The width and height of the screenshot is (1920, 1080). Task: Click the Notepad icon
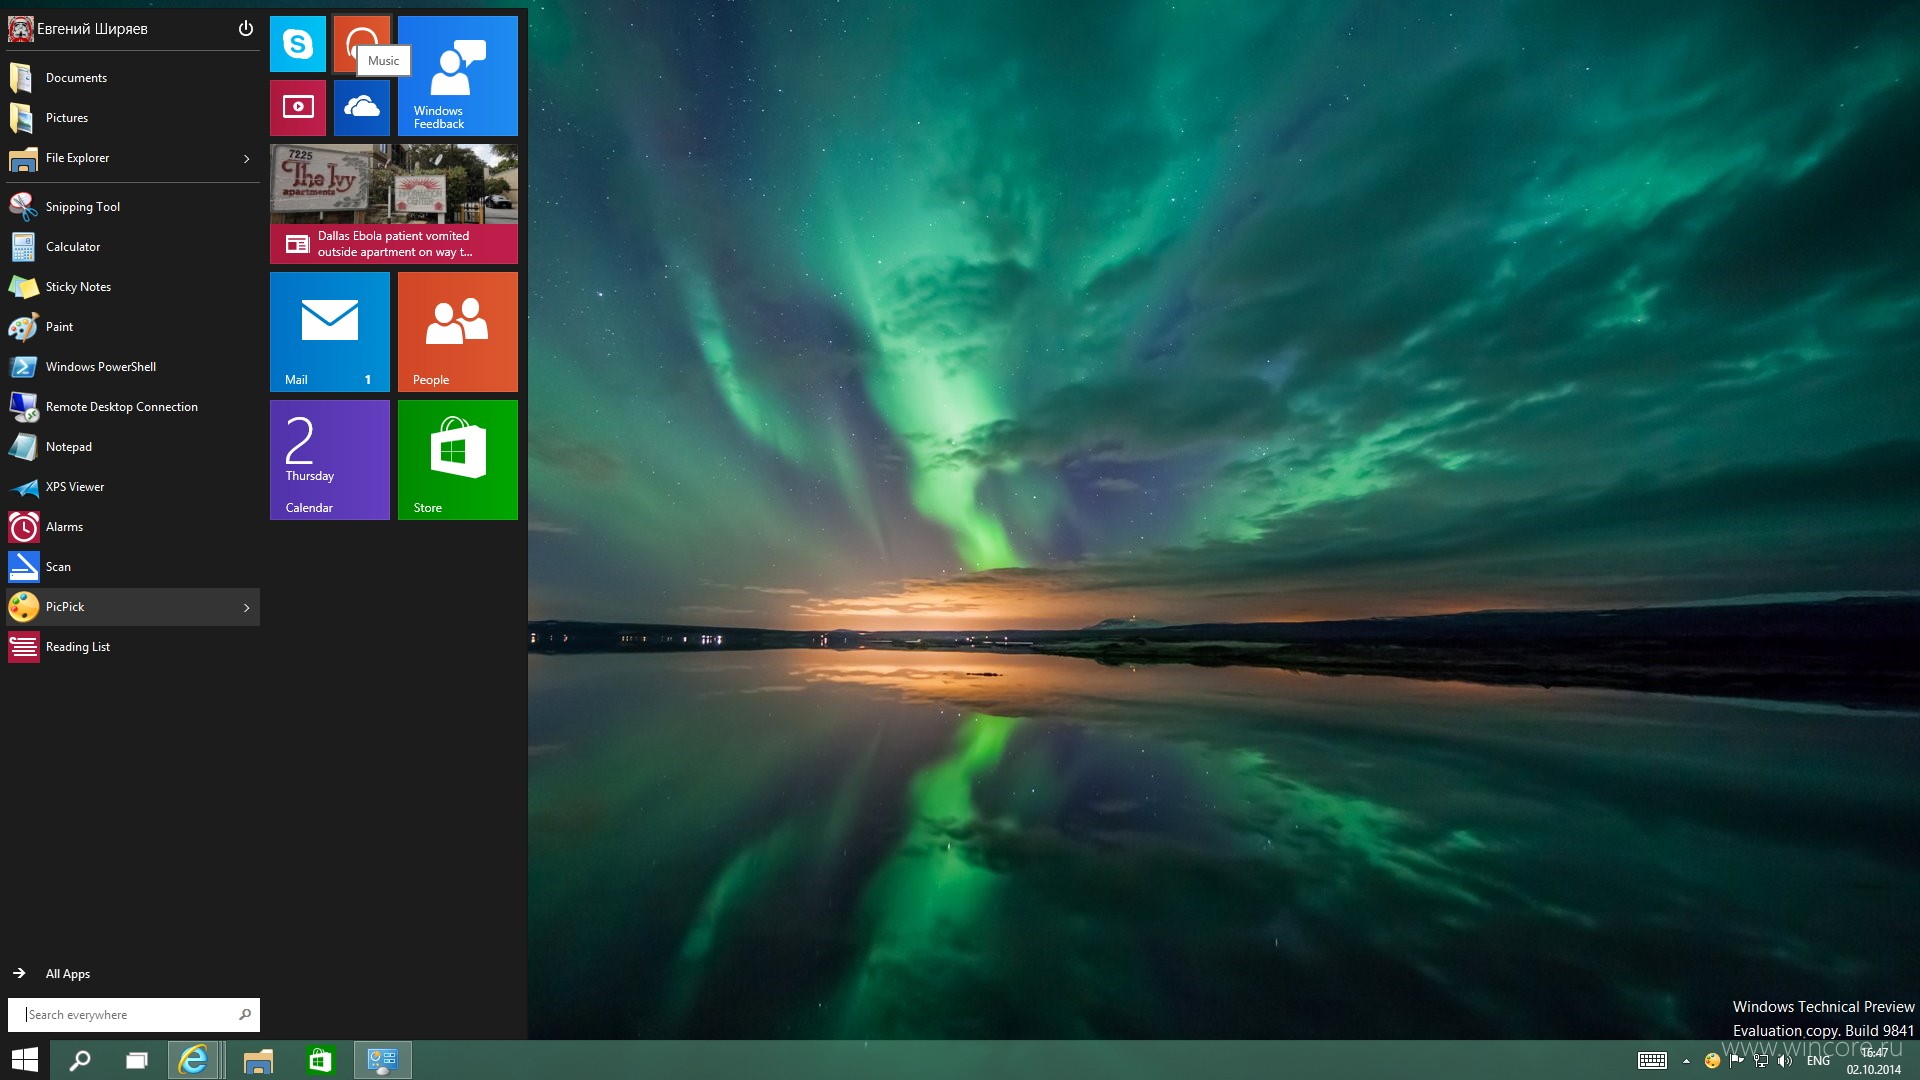tap(23, 447)
